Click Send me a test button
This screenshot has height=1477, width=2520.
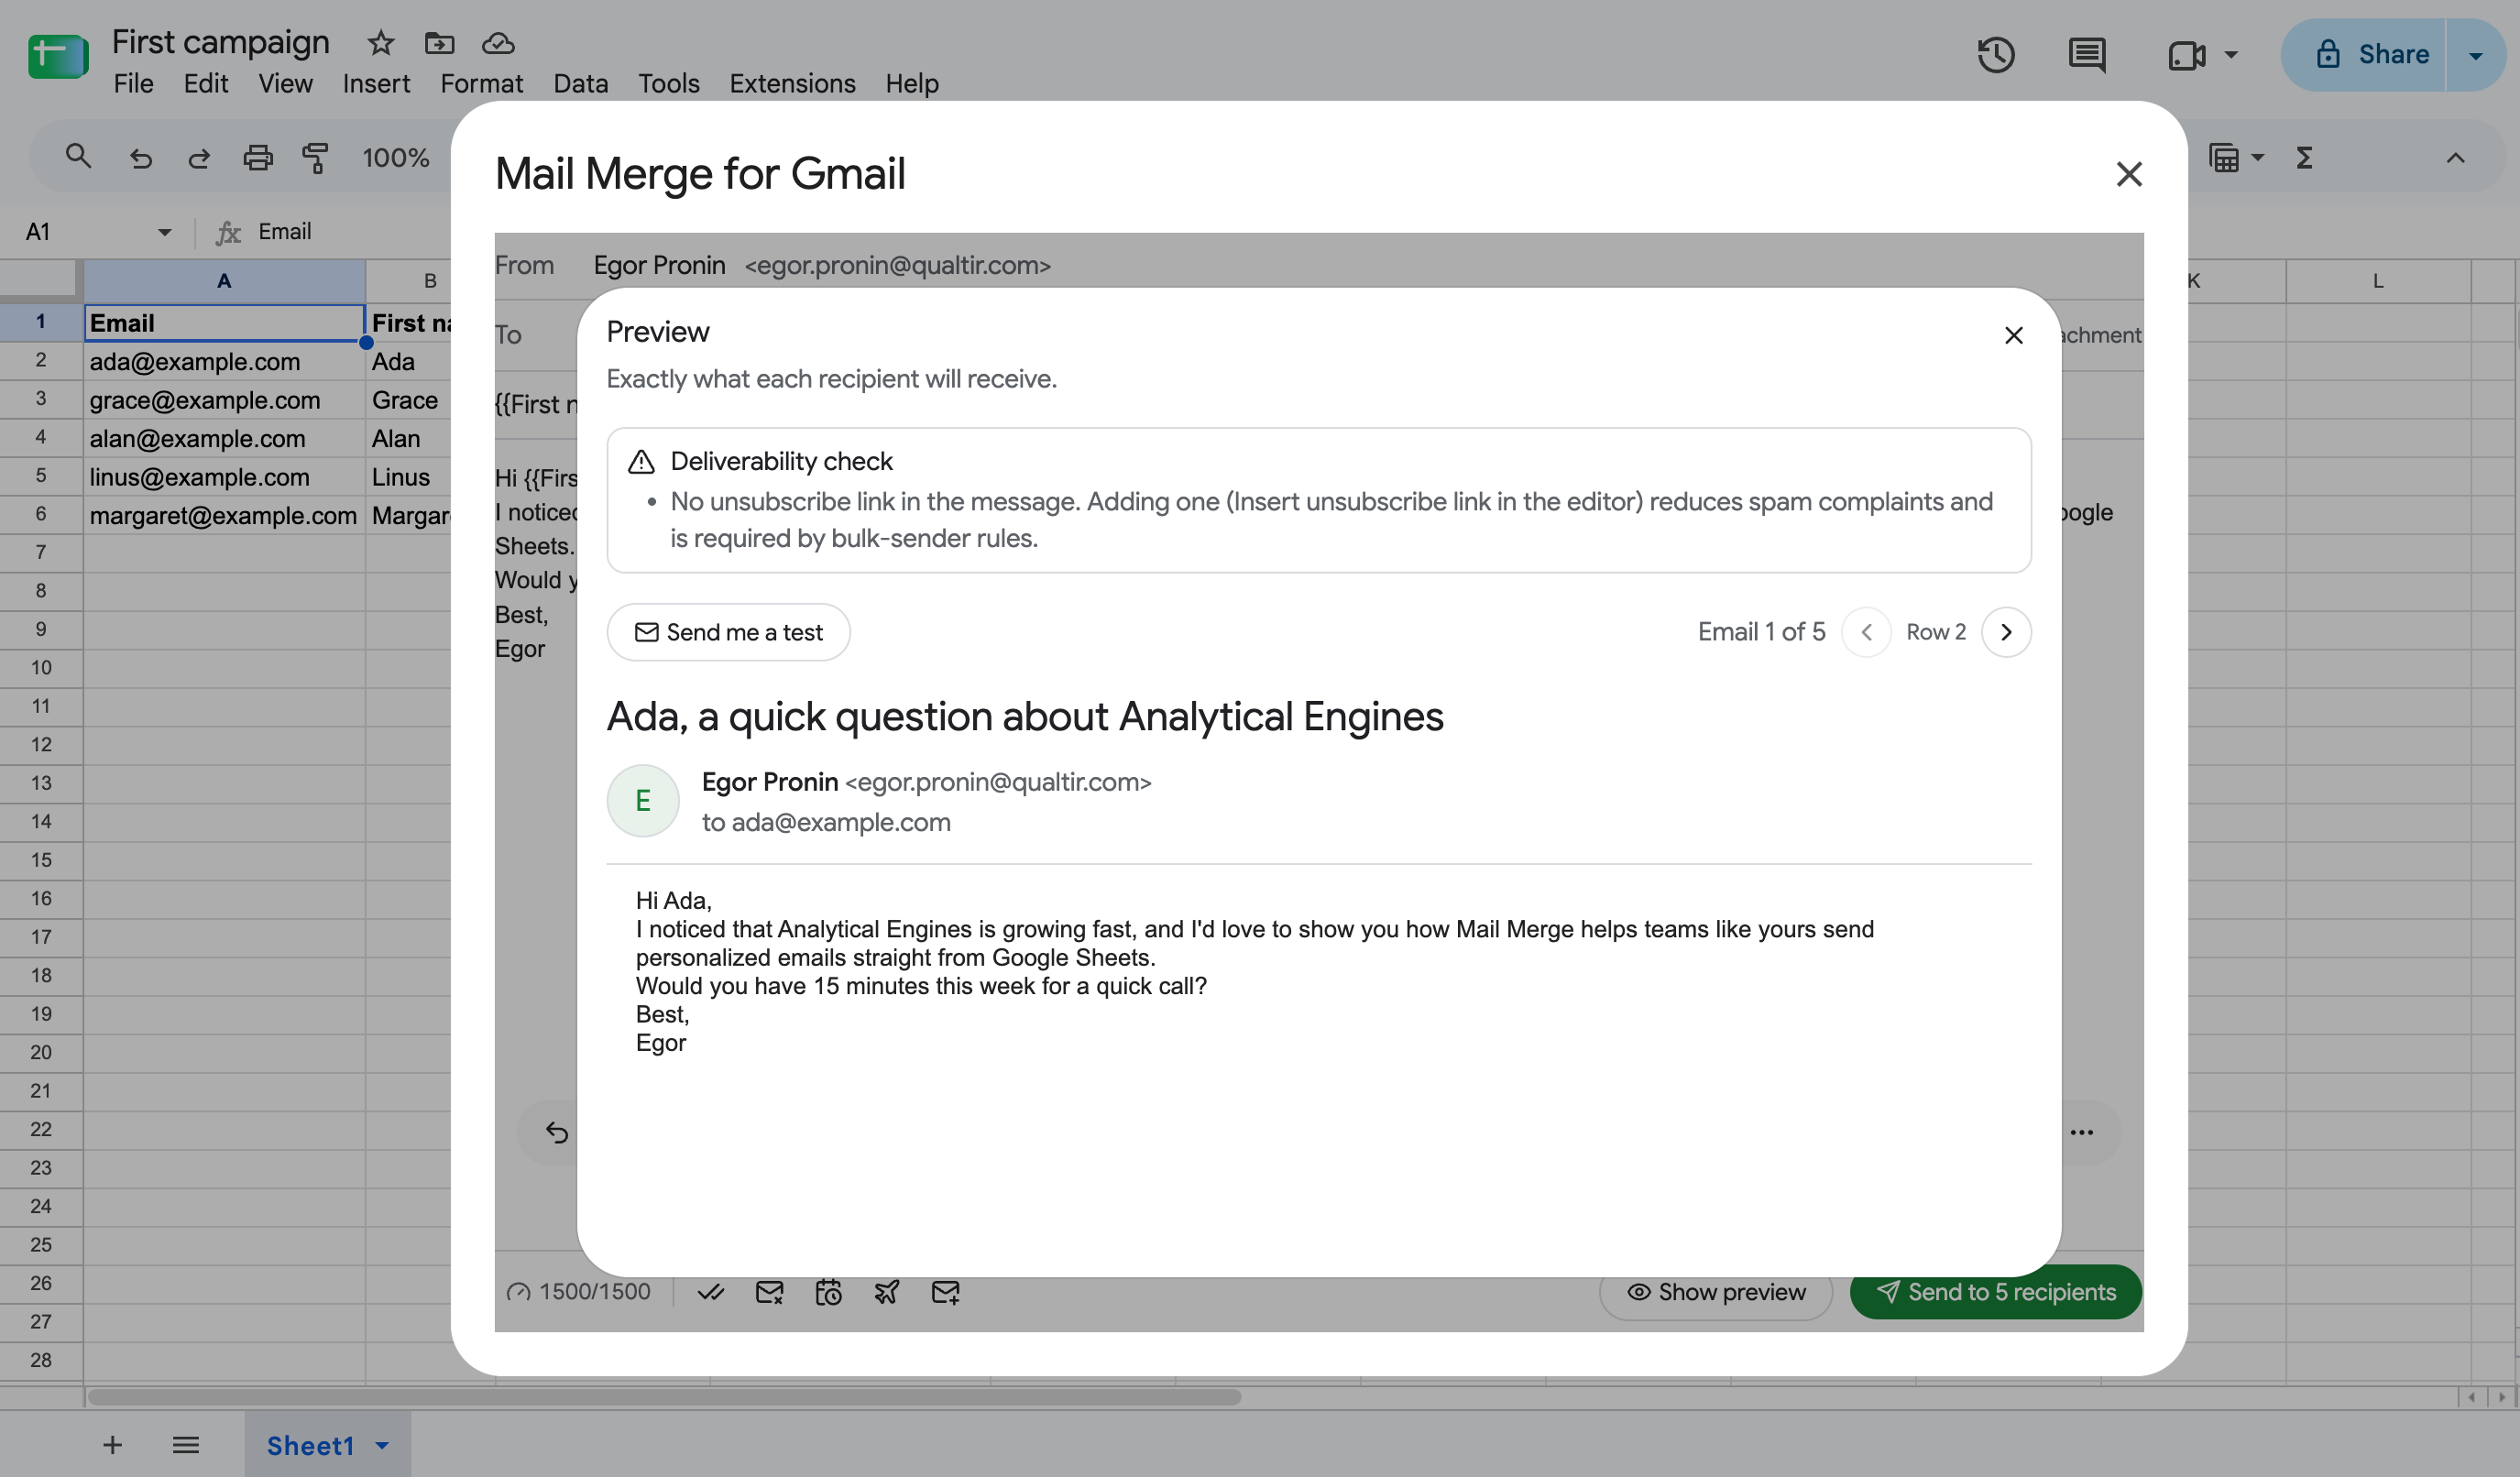[728, 632]
